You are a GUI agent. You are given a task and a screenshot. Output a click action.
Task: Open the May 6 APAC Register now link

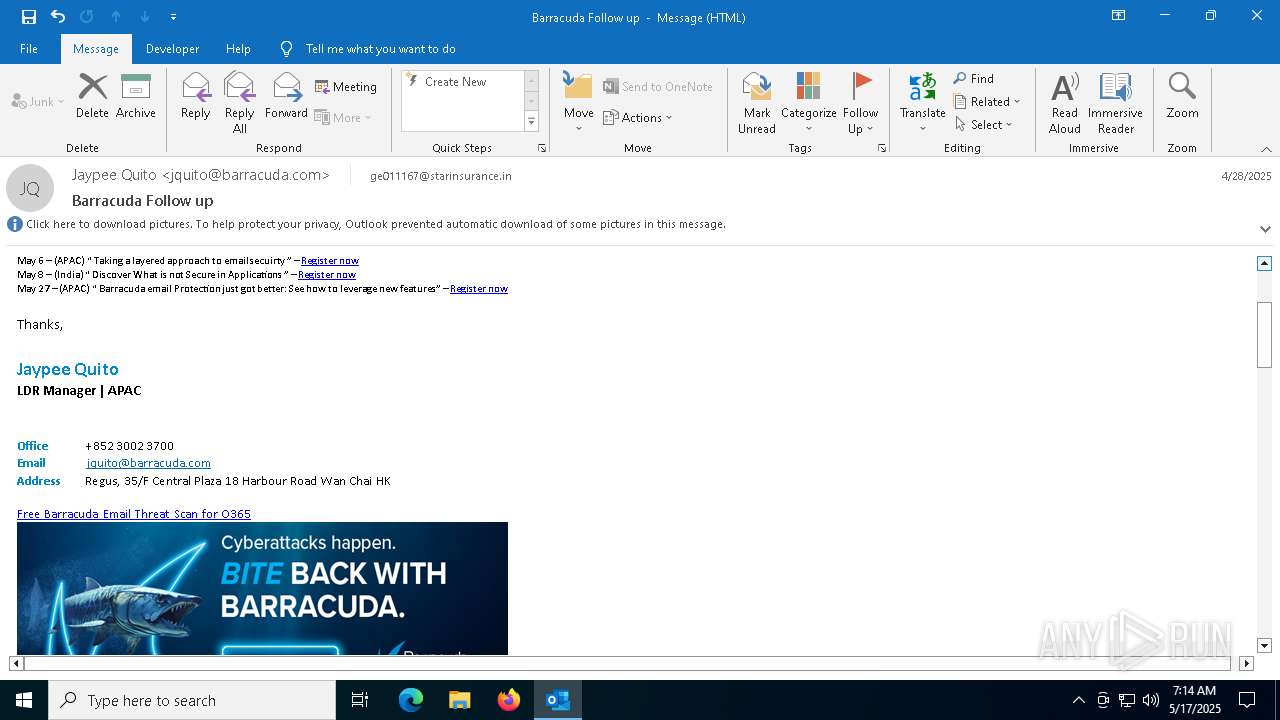click(x=330, y=261)
